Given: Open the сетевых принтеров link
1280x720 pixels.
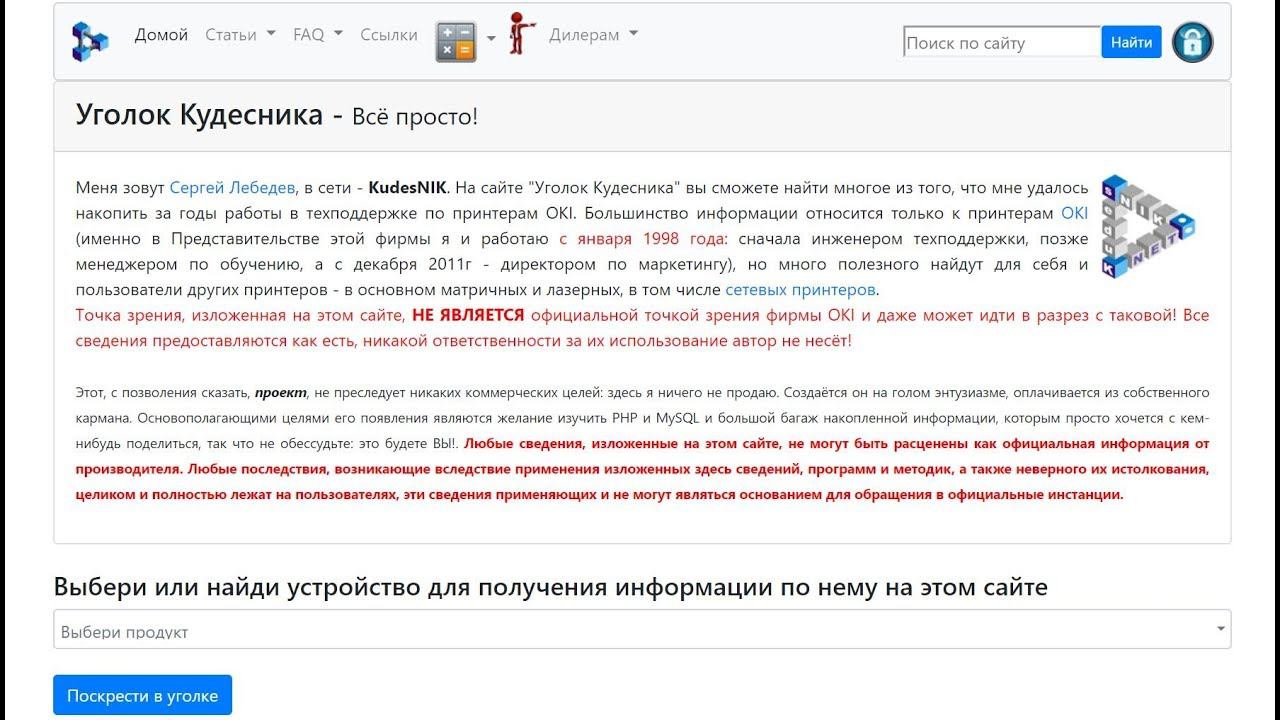Looking at the screenshot, I should click(x=801, y=290).
